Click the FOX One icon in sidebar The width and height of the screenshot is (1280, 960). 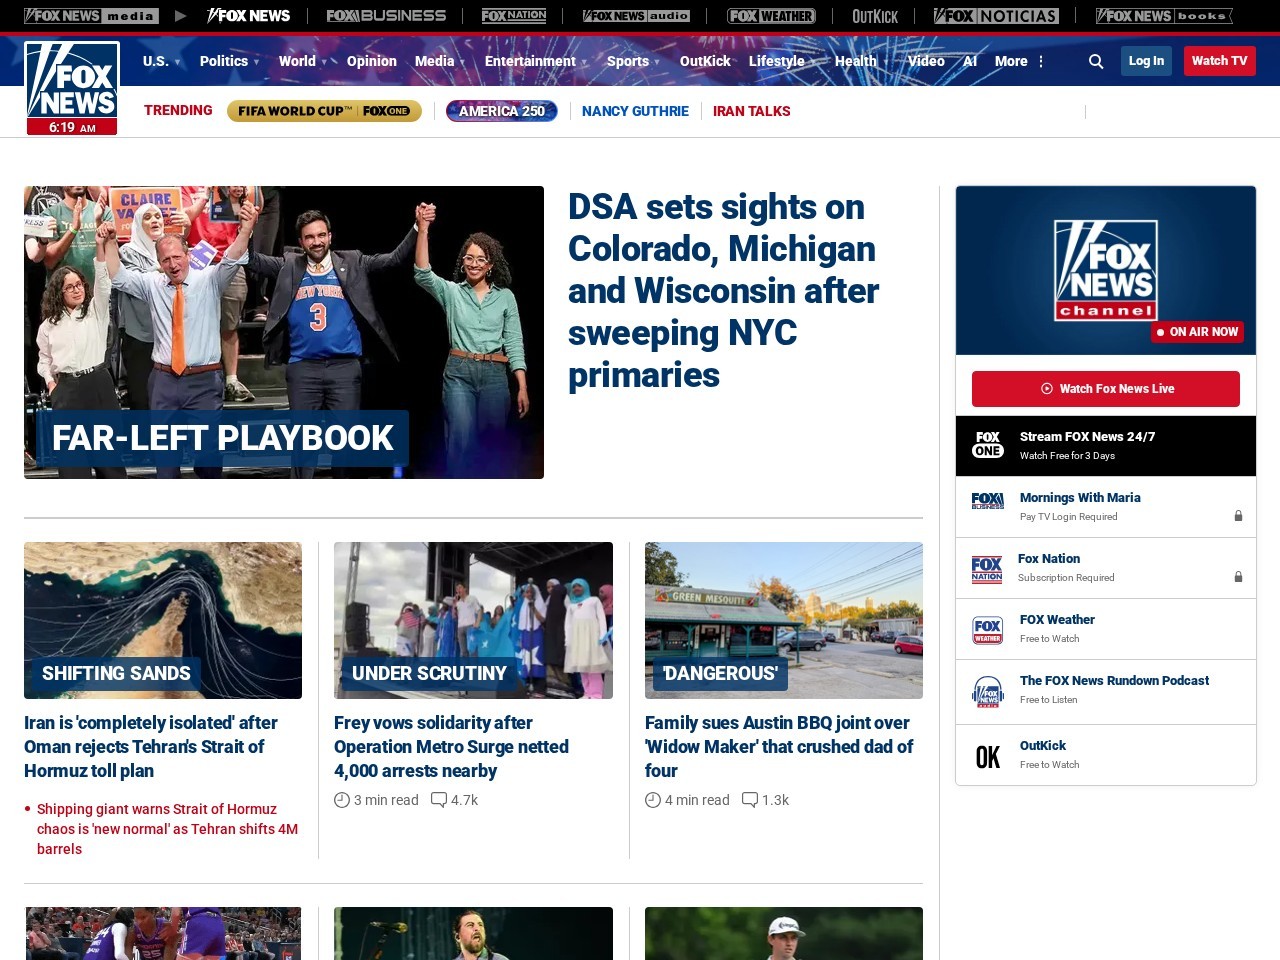click(988, 445)
